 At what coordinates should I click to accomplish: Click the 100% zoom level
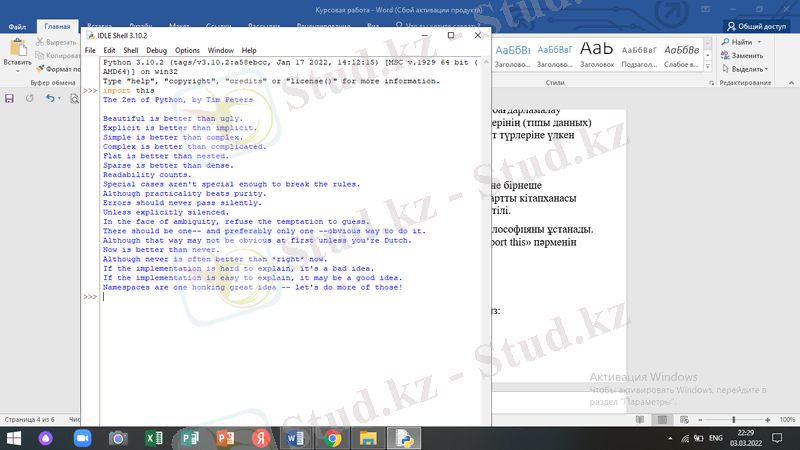(787, 419)
